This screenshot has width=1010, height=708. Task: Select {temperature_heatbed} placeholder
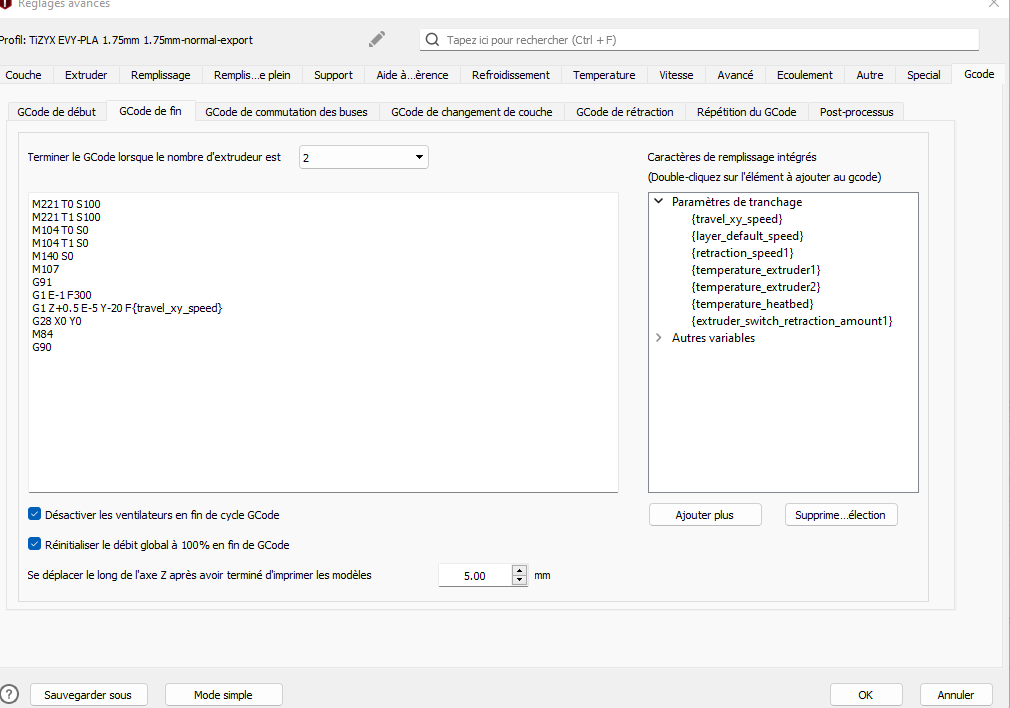[x=752, y=303]
